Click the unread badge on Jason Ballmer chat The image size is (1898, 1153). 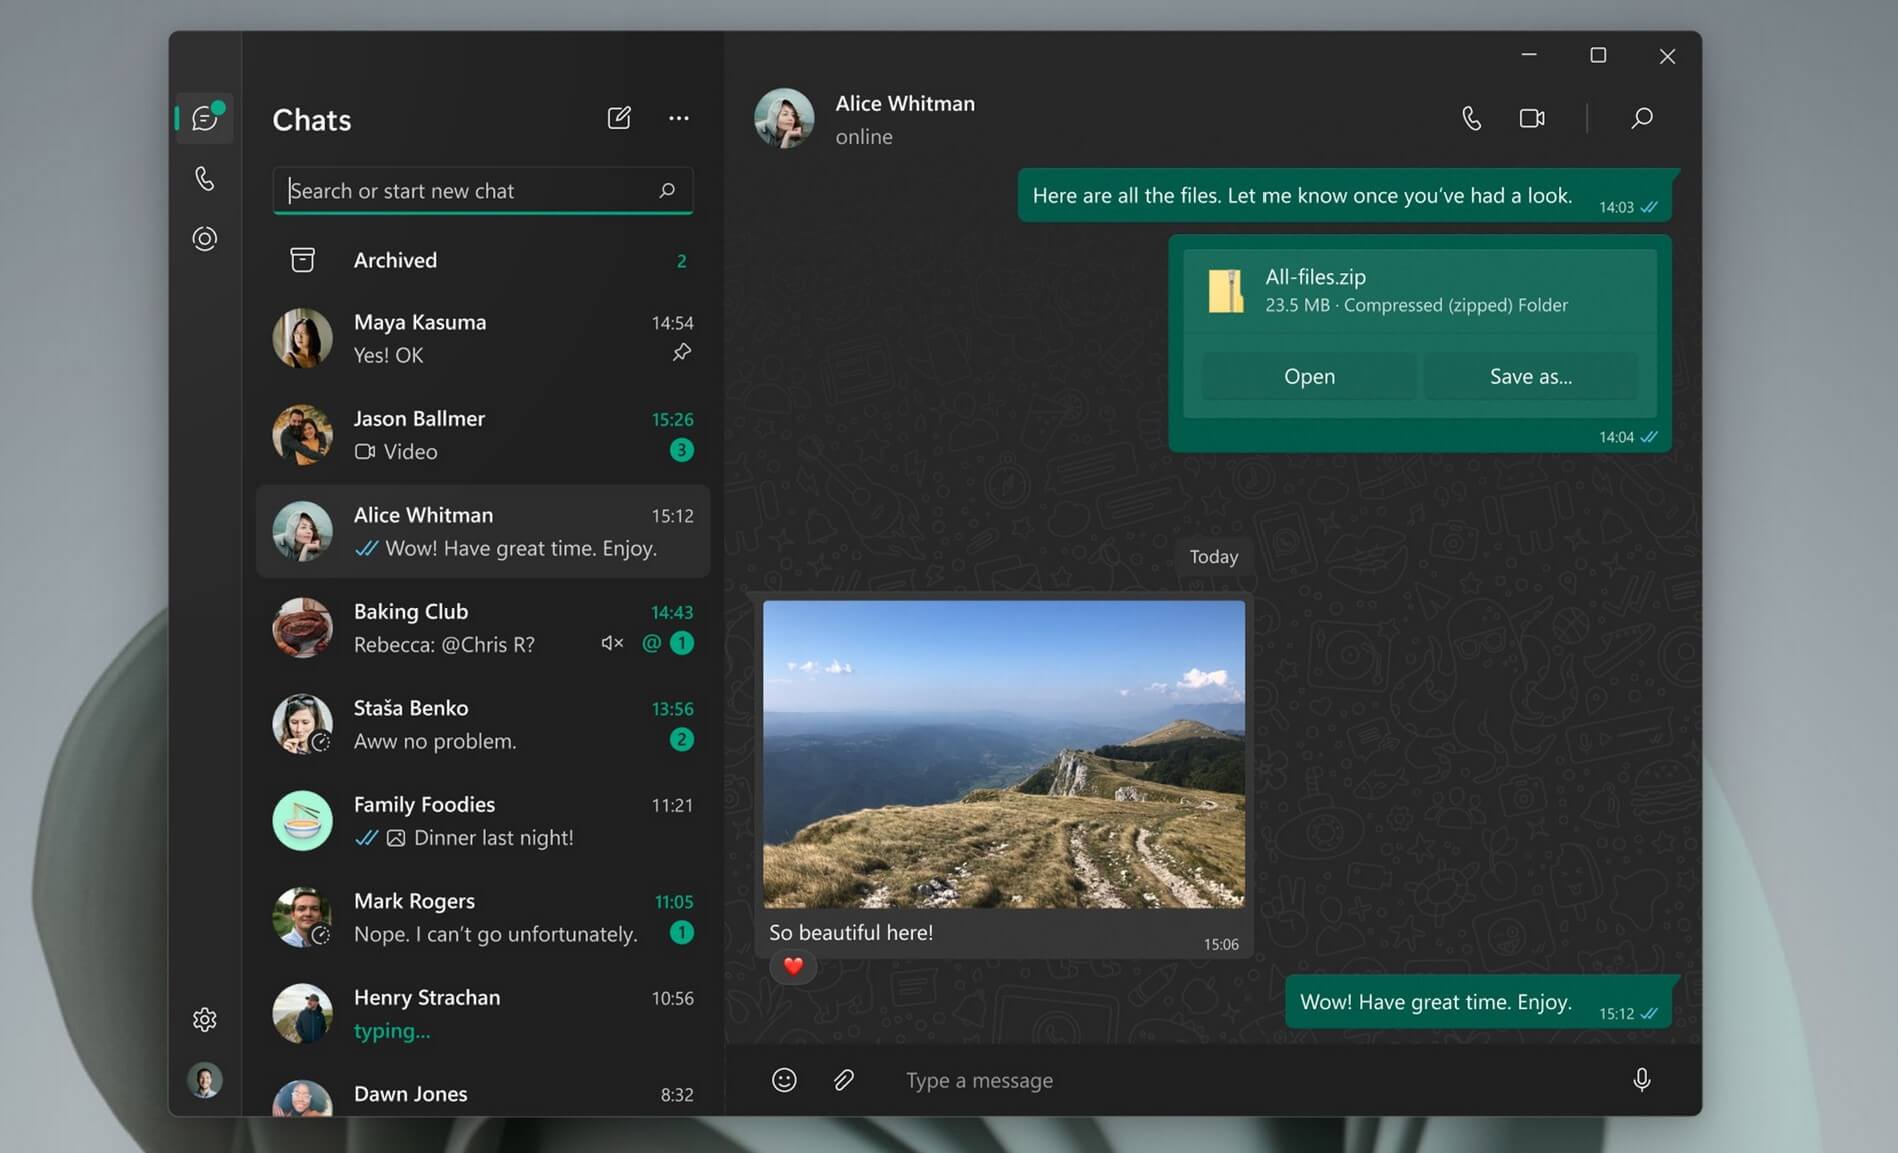[x=682, y=450]
